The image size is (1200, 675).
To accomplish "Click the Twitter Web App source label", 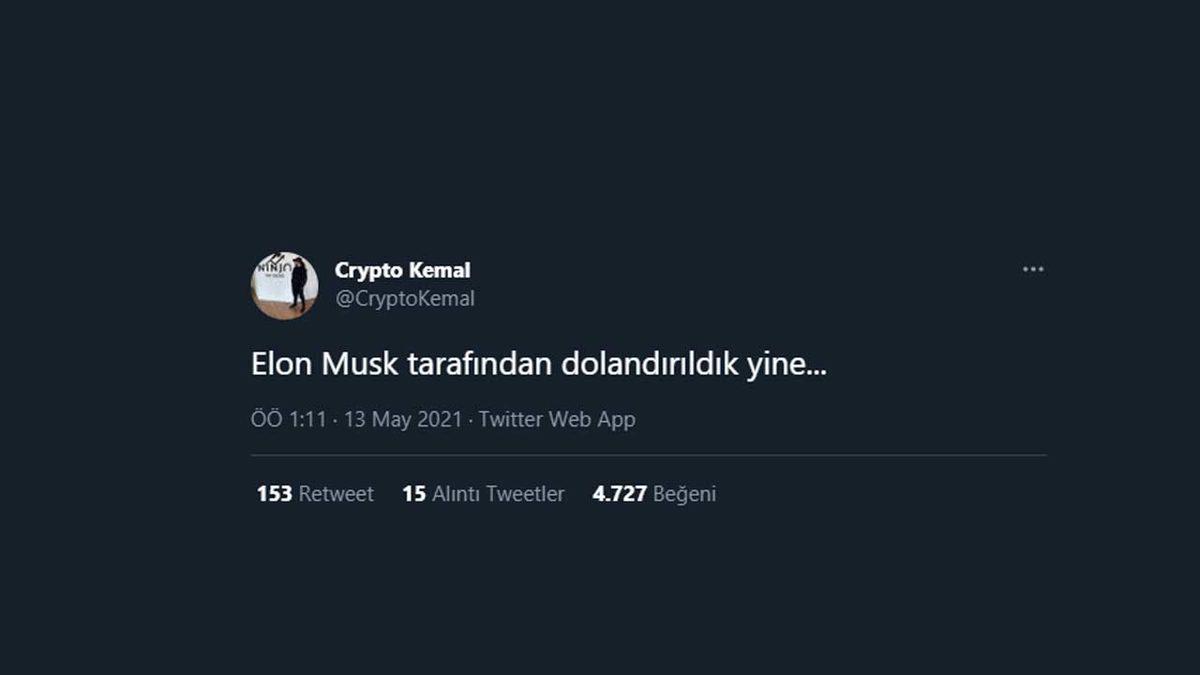I will tap(557, 419).
